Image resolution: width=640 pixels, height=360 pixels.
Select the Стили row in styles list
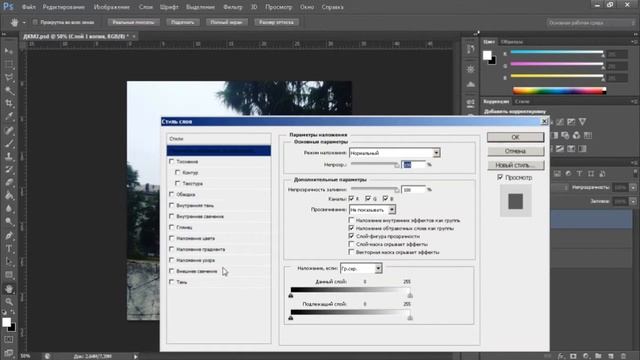(219, 139)
